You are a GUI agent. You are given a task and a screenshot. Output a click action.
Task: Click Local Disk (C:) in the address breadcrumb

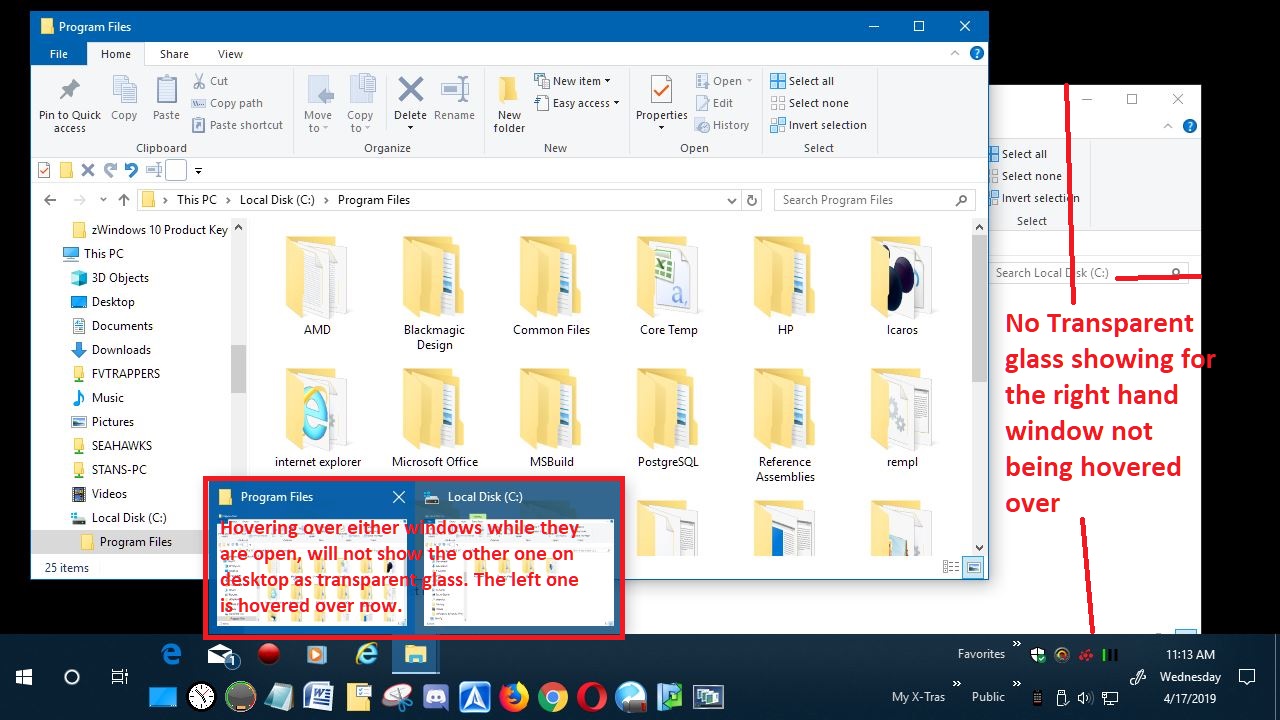(x=277, y=200)
